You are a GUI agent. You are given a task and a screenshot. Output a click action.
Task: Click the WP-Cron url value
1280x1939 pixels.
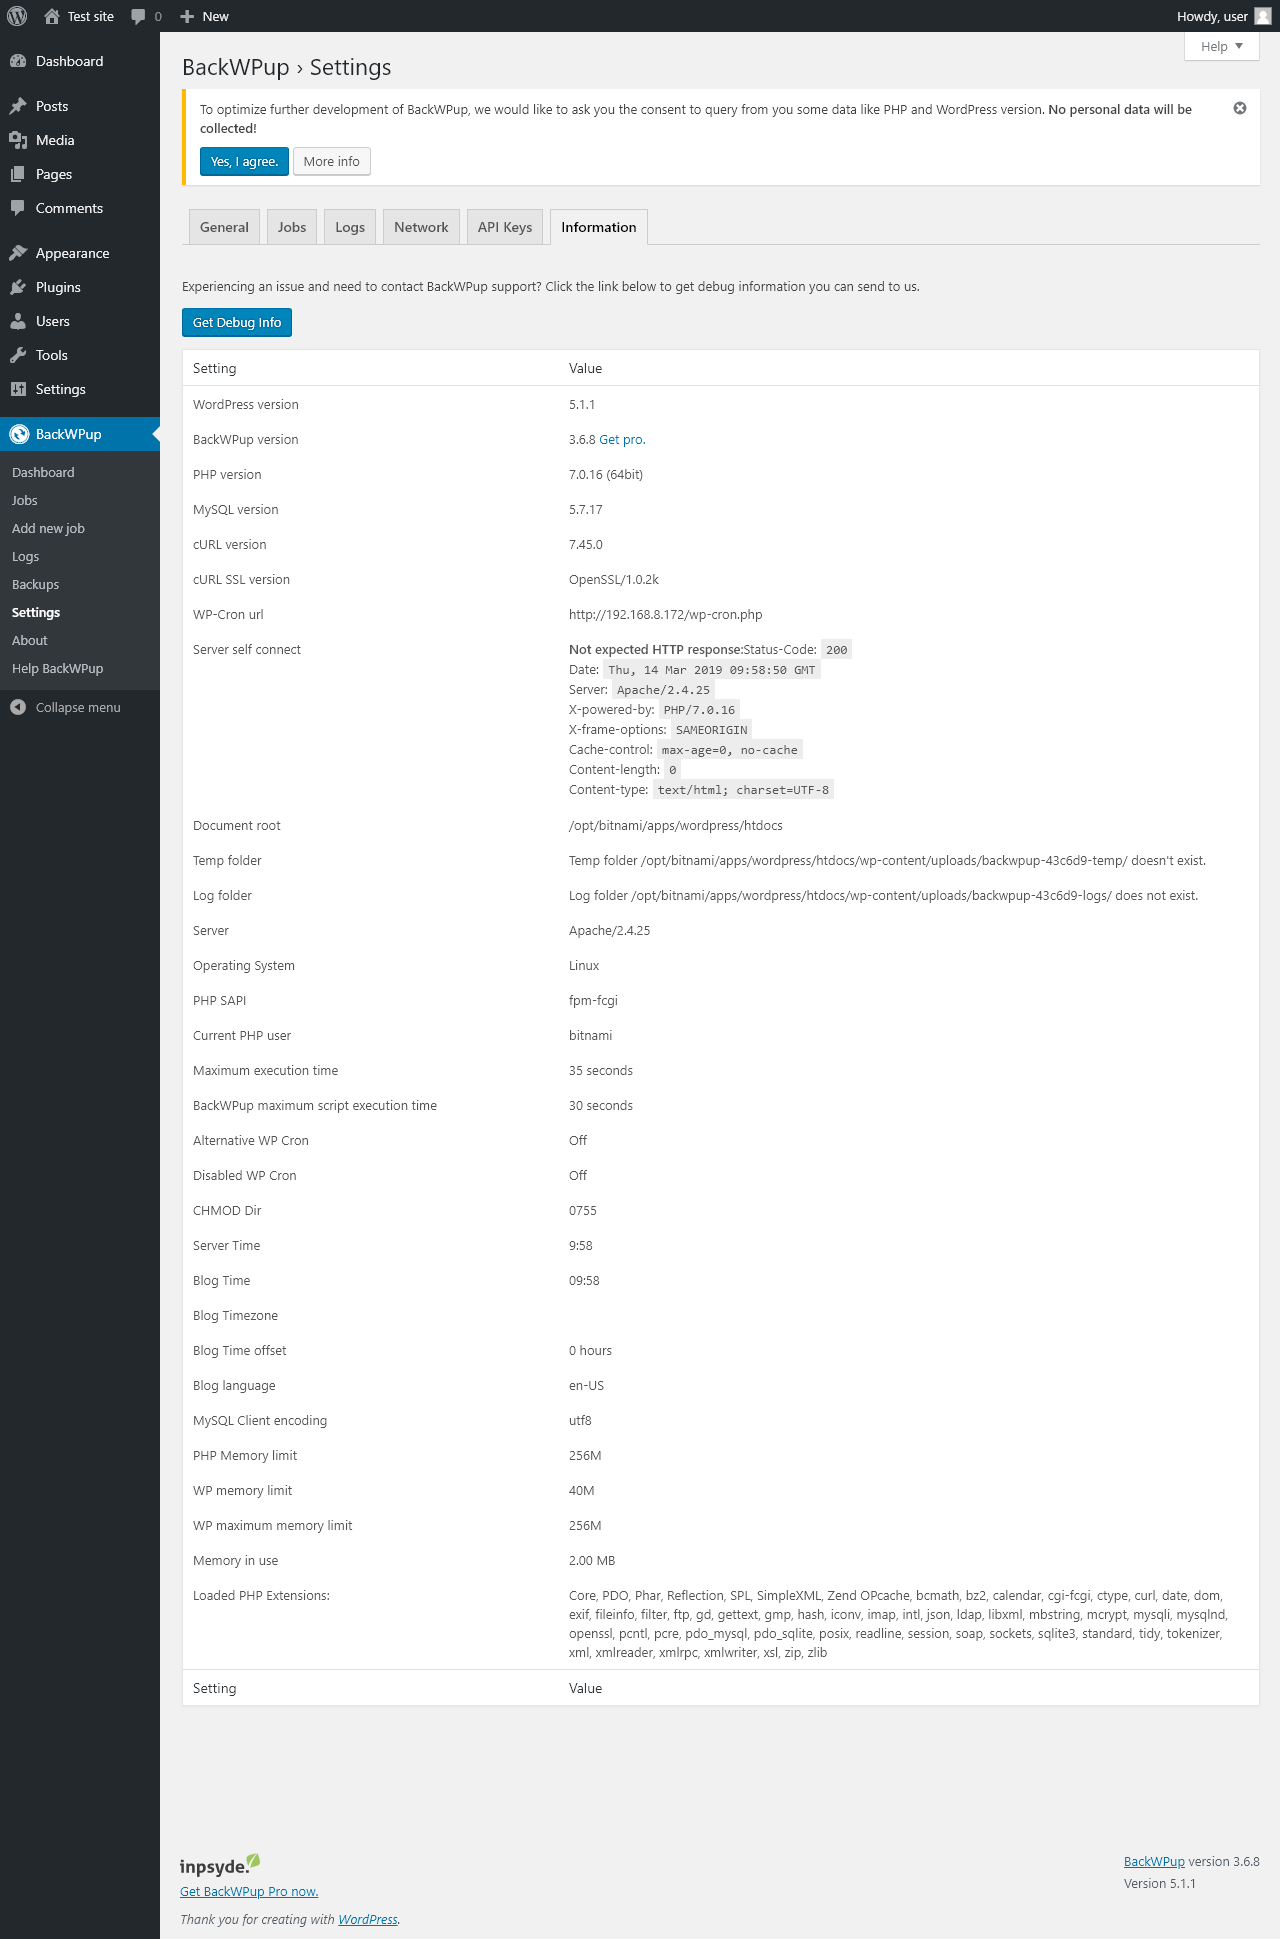point(666,615)
